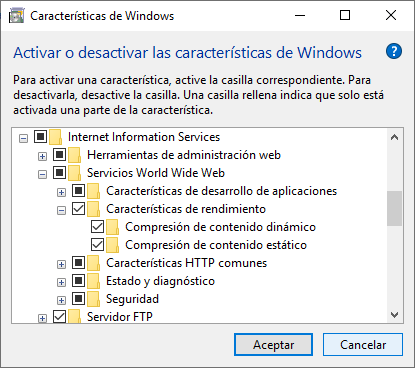Select the Servicios World Wide Web label
This screenshot has width=415, height=368.
coord(156,173)
